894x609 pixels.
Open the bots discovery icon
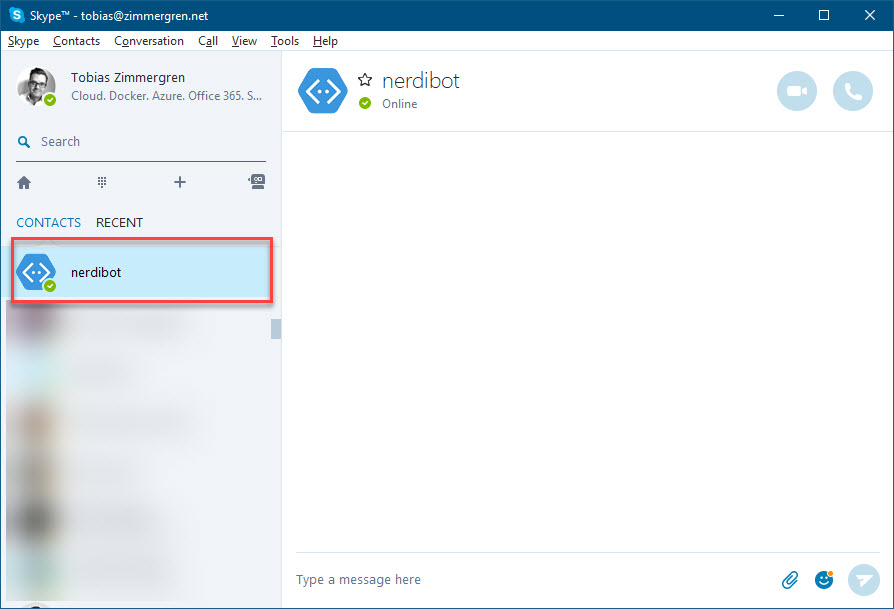click(257, 182)
